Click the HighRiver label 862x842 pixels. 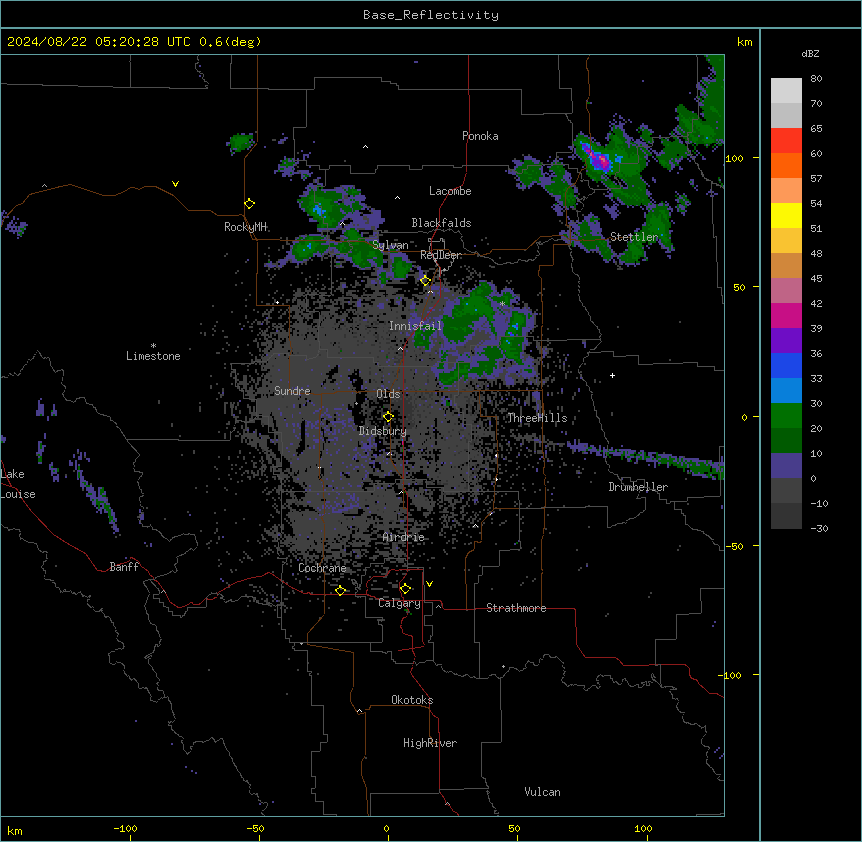430,743
